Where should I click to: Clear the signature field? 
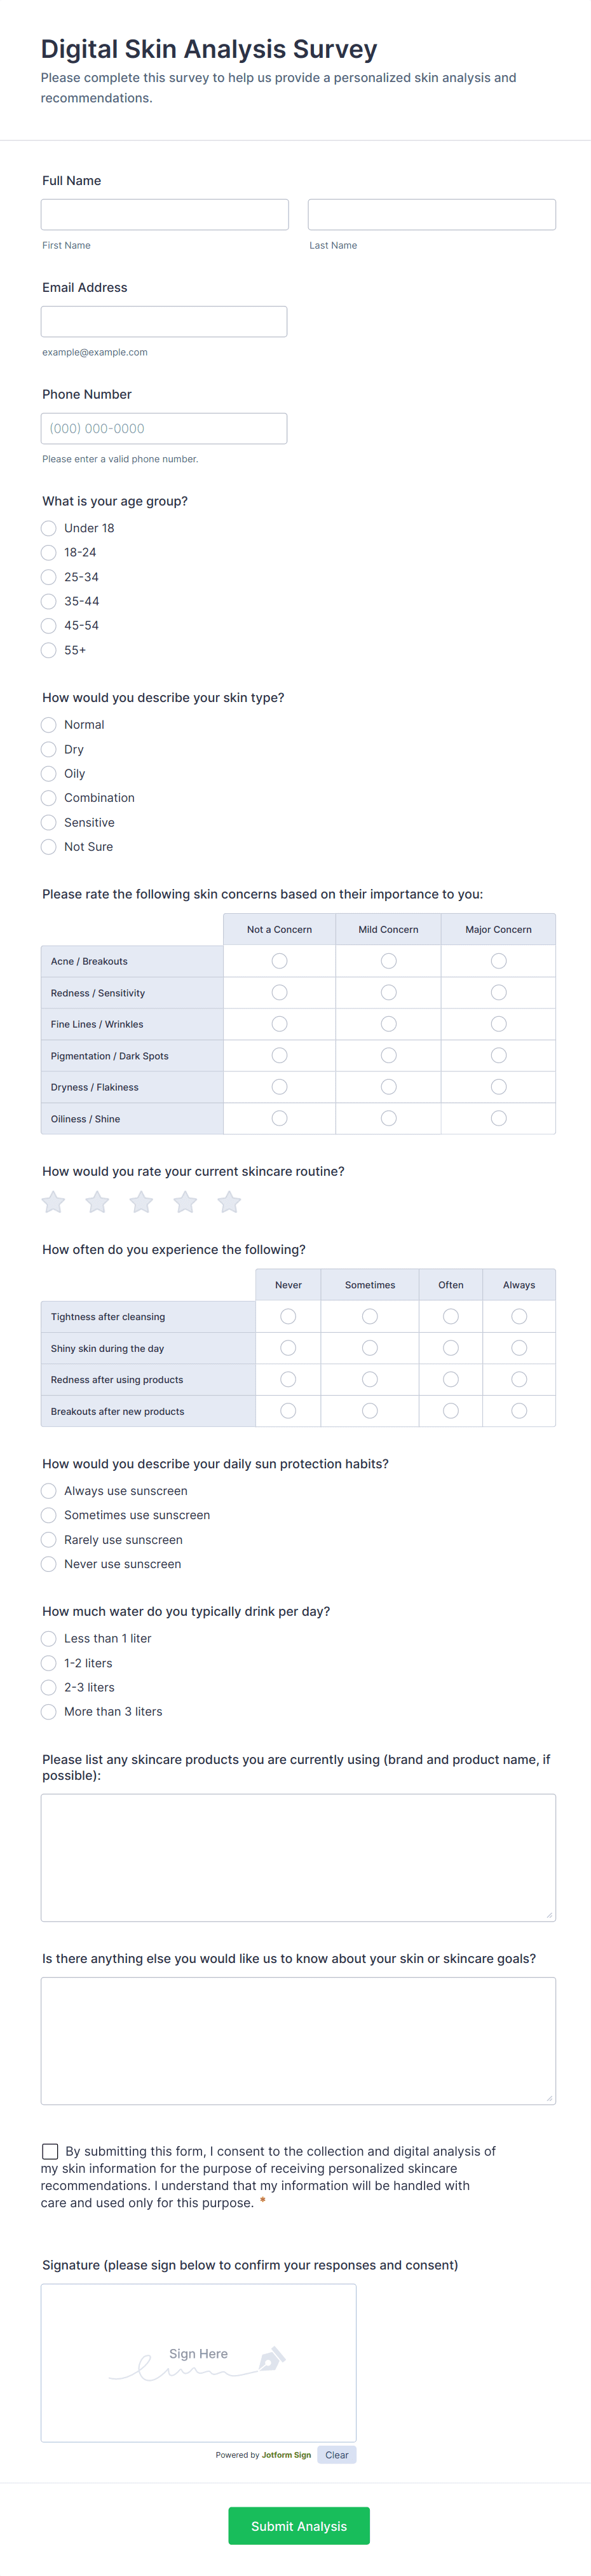pyautogui.click(x=336, y=2455)
